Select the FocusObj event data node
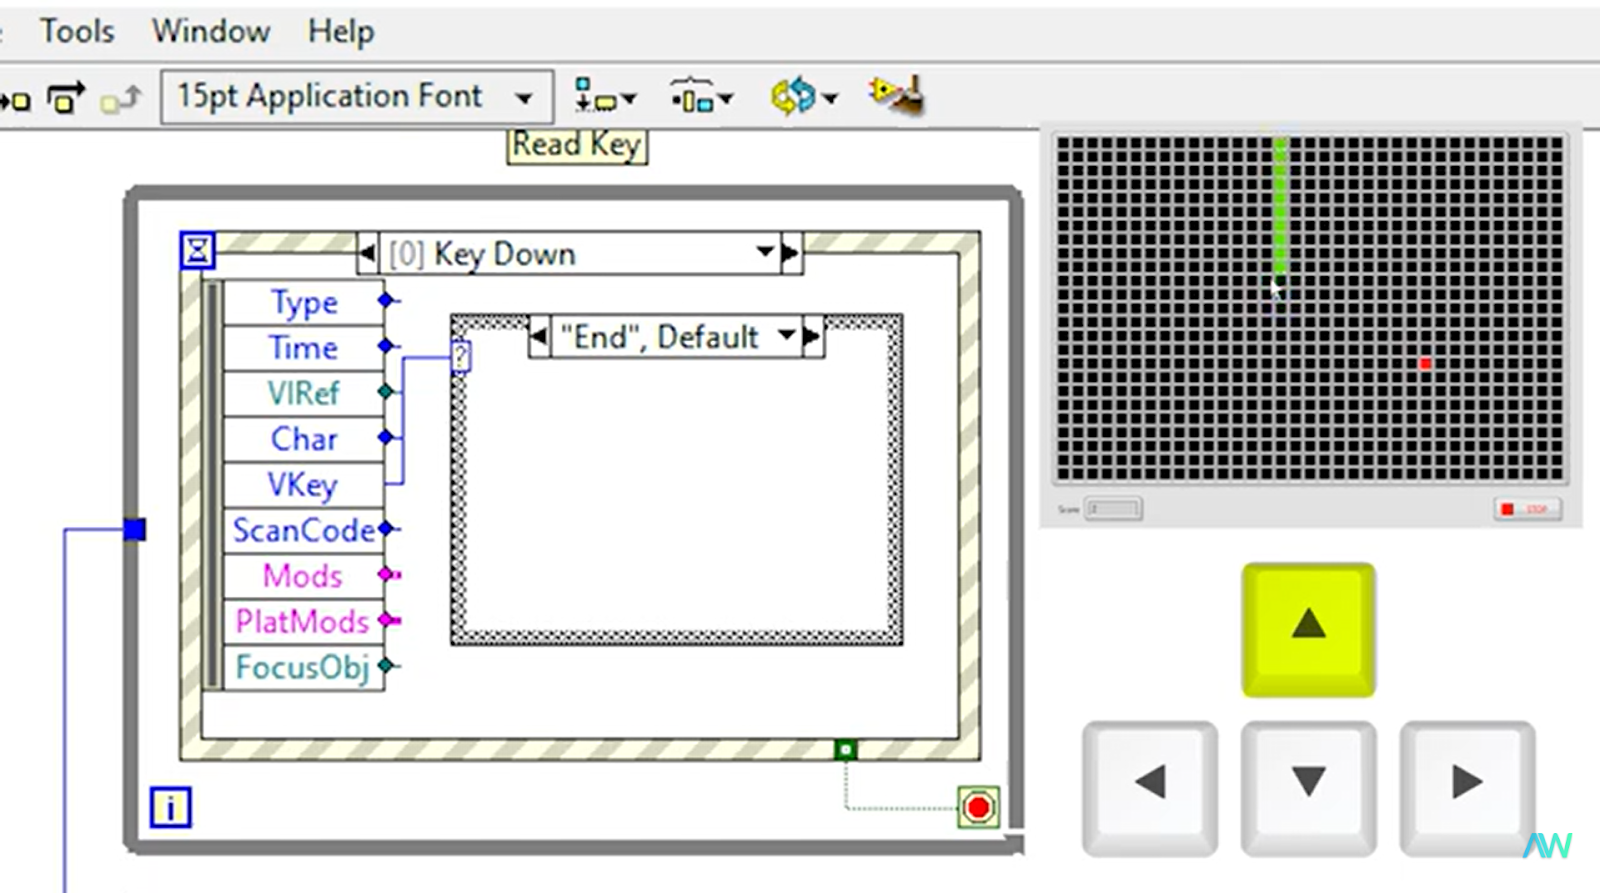 [304, 667]
